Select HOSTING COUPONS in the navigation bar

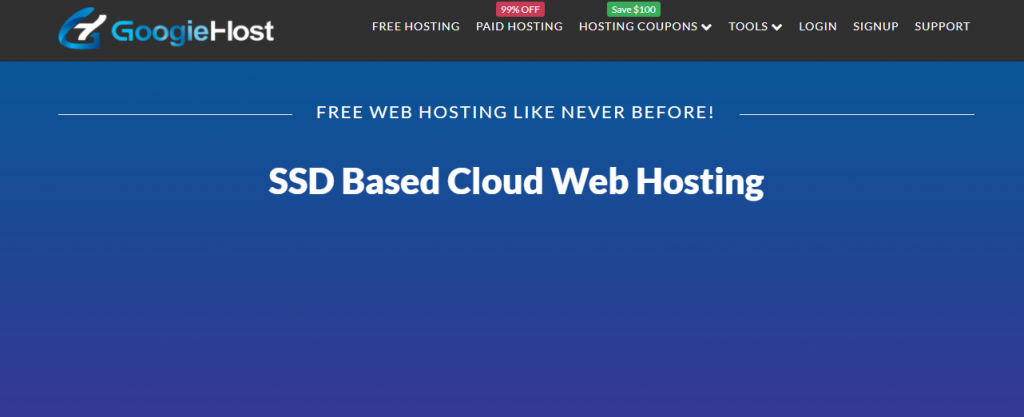[x=638, y=27]
